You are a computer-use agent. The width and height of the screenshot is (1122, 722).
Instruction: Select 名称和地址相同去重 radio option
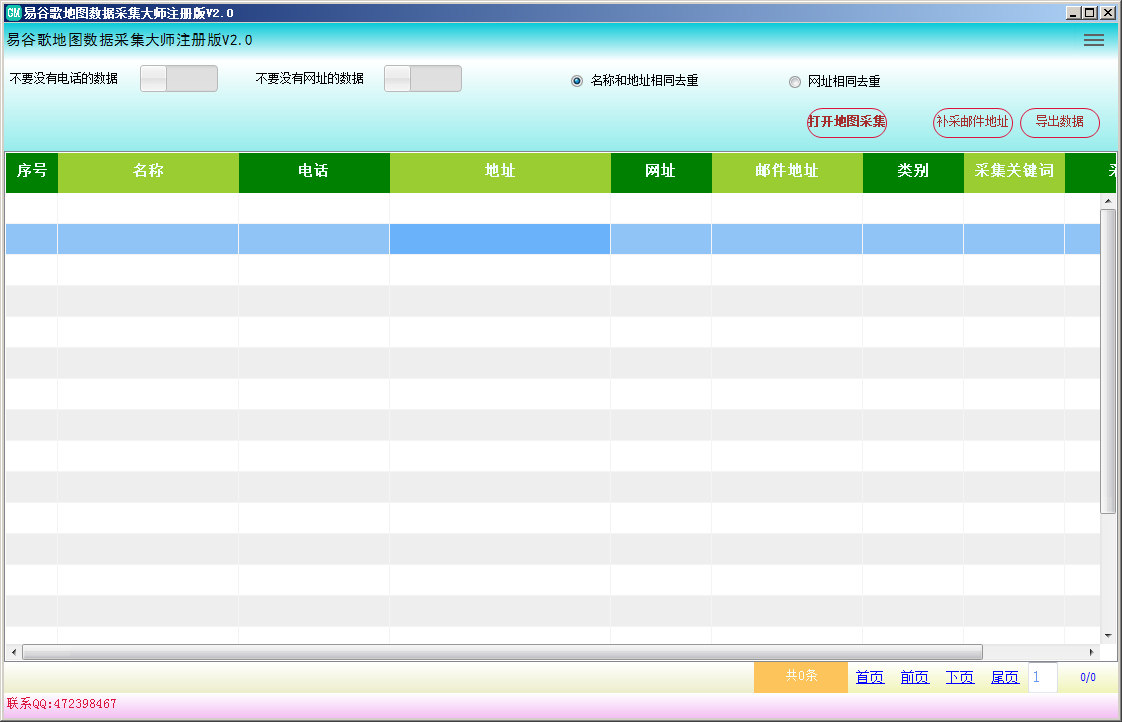coord(577,81)
